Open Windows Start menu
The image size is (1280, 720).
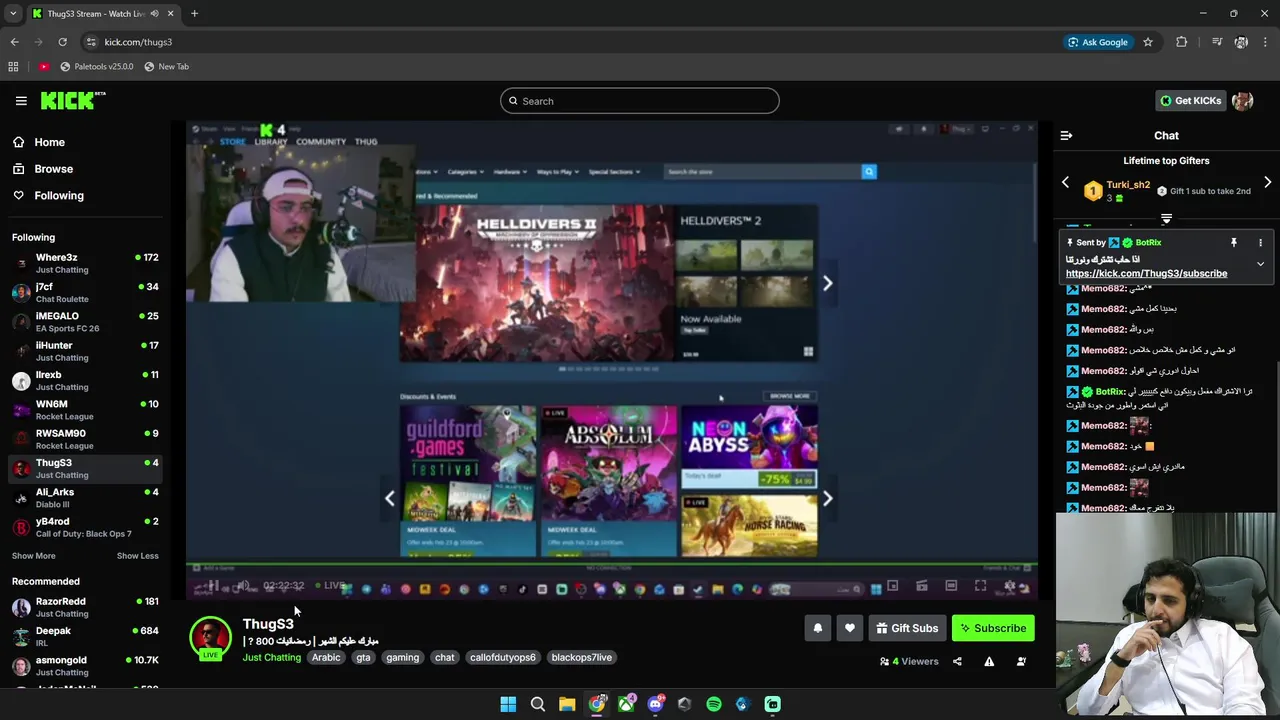(508, 704)
